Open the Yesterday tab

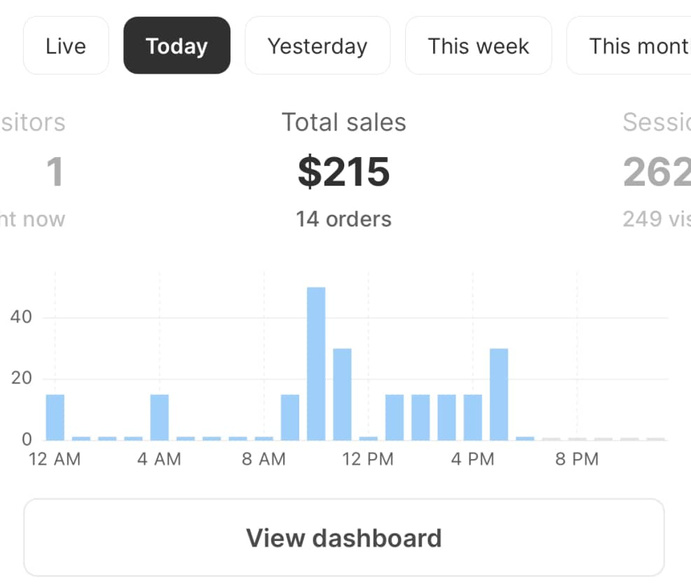(x=317, y=46)
